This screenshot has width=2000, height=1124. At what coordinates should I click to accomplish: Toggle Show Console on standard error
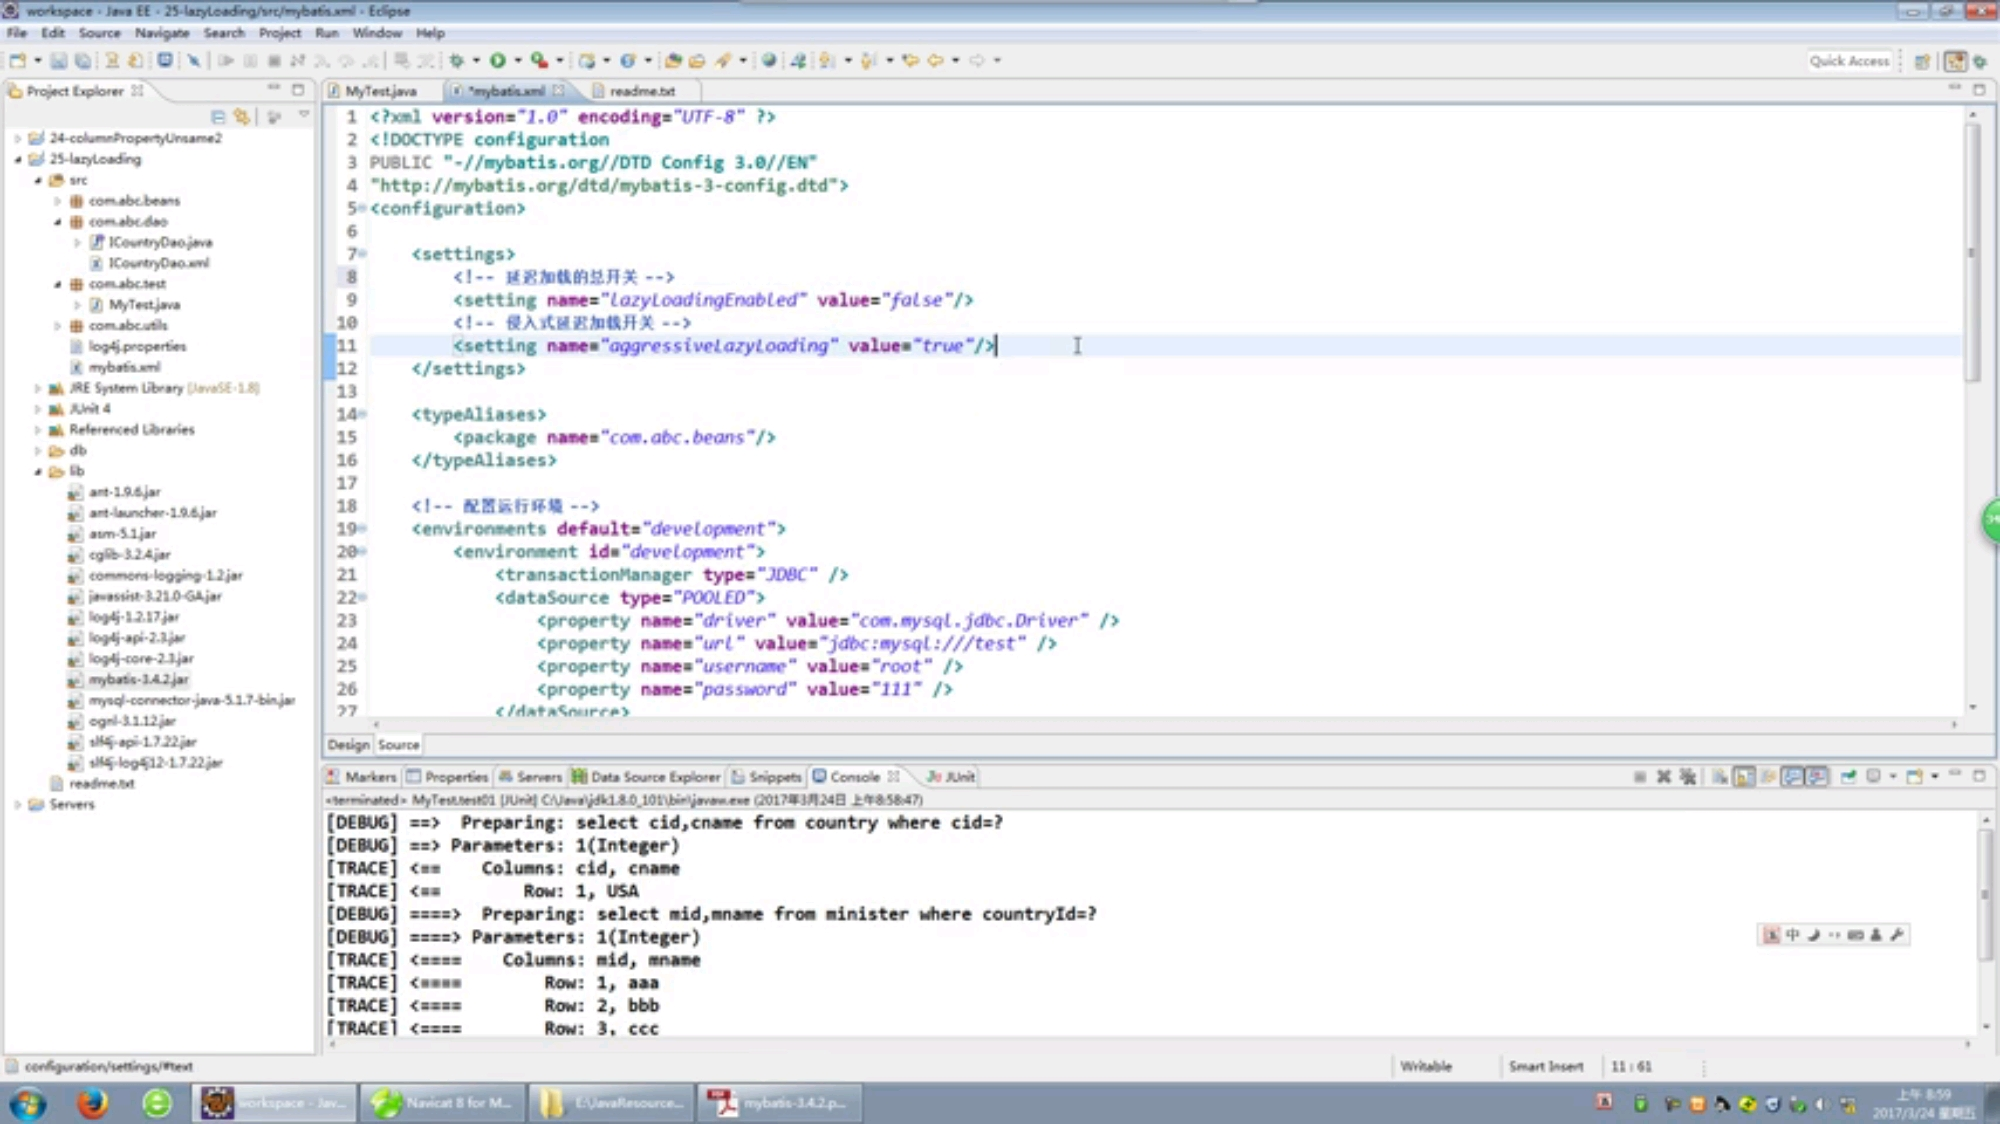[x=1817, y=777]
